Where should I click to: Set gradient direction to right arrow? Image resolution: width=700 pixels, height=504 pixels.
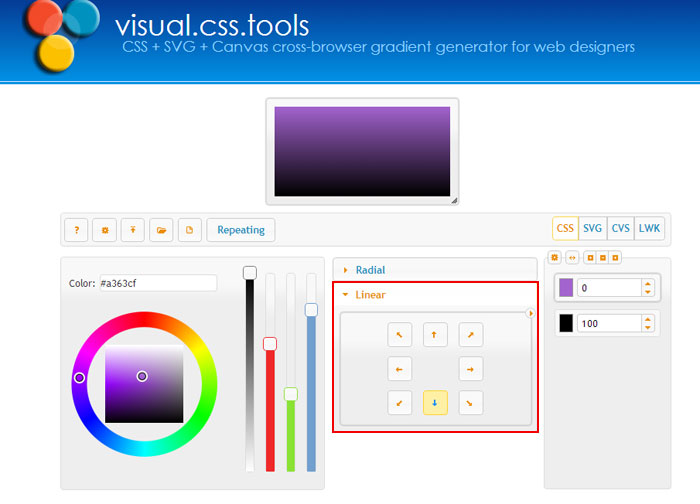[471, 369]
